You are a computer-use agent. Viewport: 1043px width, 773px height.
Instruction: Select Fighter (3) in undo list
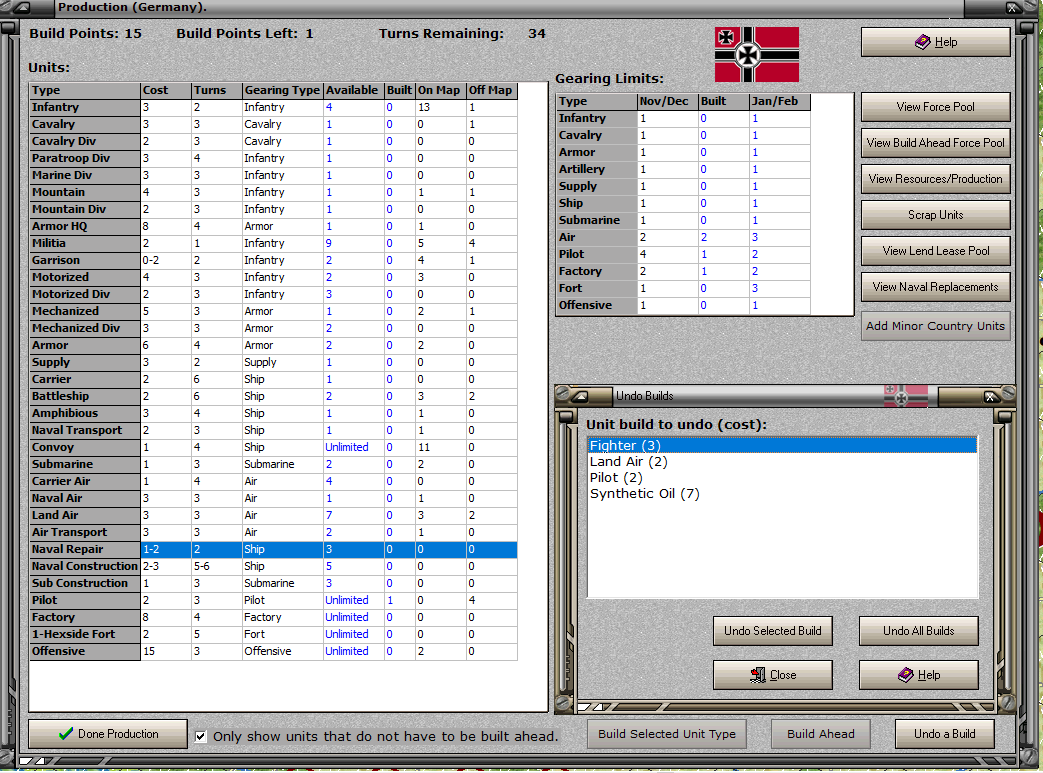tap(782, 445)
